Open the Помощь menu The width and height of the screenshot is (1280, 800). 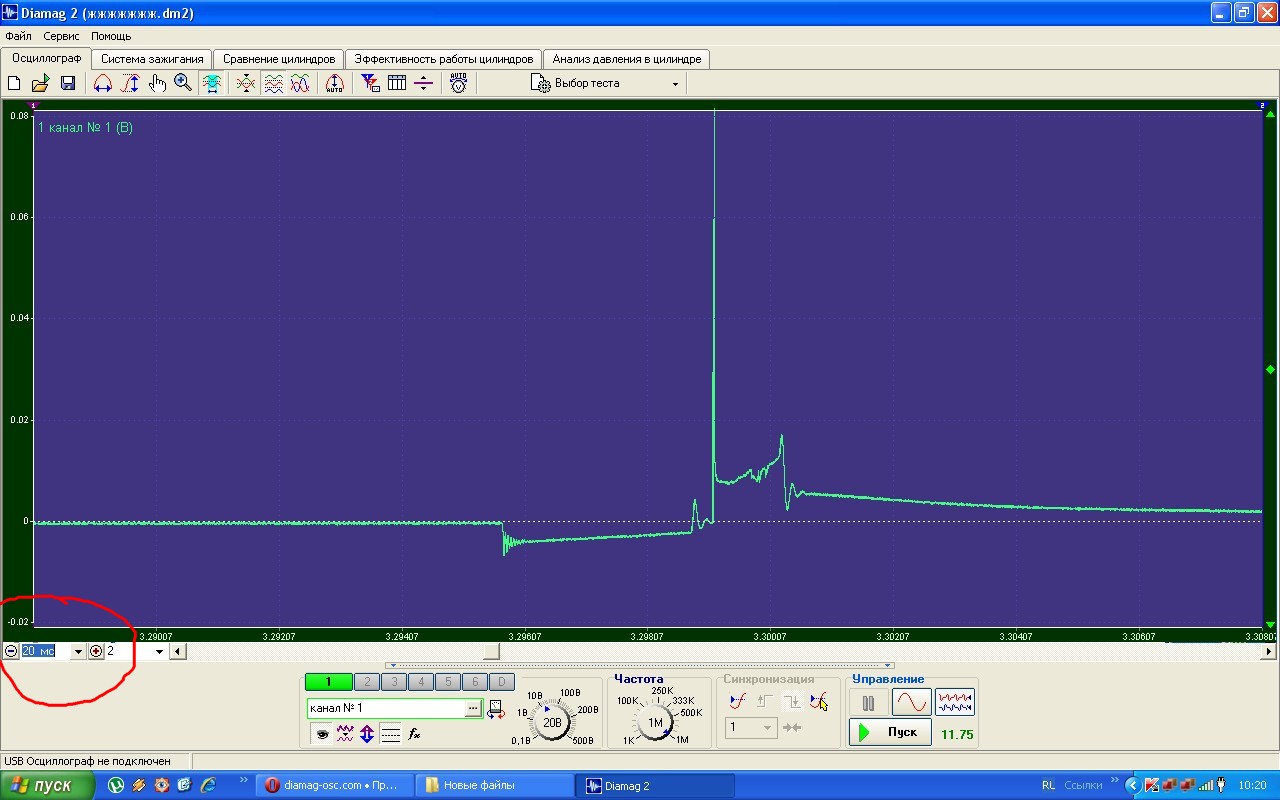point(111,36)
